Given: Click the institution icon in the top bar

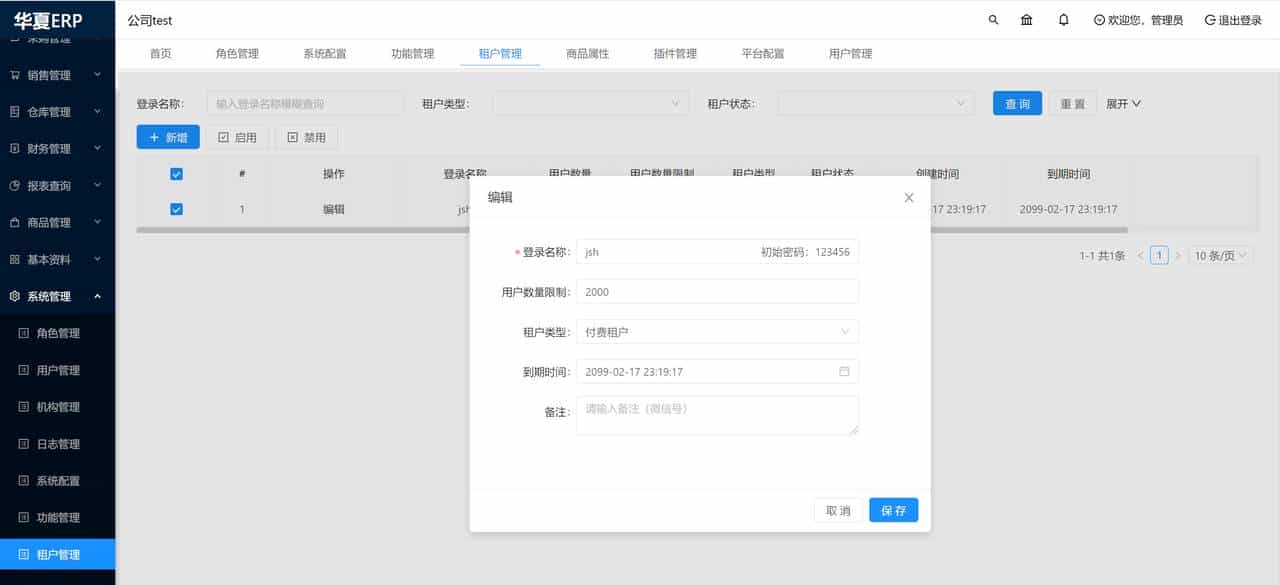Looking at the screenshot, I should pos(1027,19).
